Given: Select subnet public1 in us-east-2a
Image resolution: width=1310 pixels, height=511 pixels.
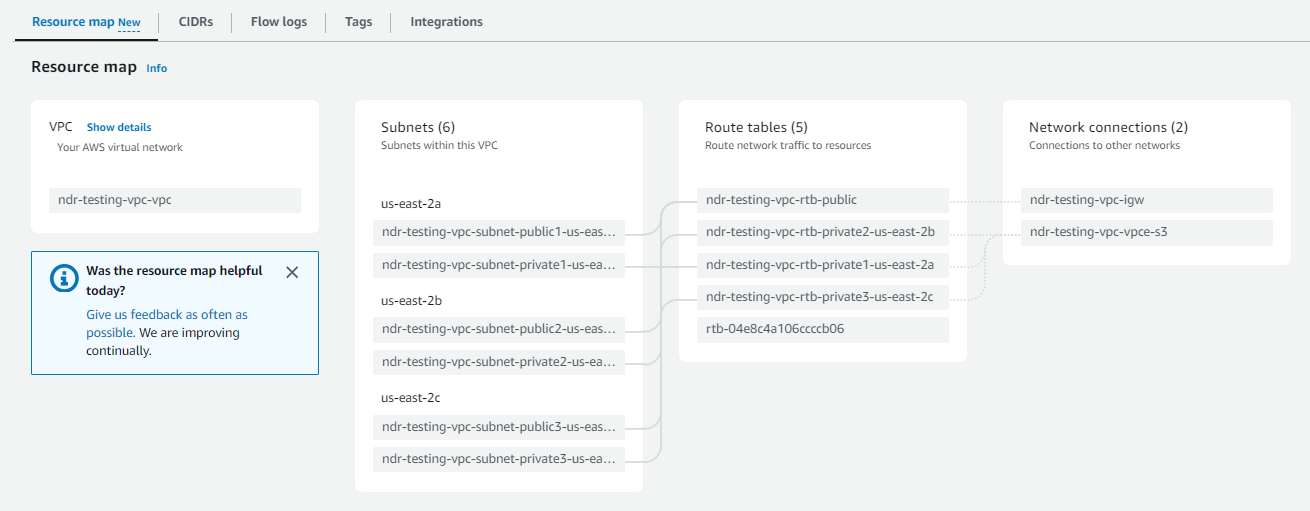Looking at the screenshot, I should 499,233.
